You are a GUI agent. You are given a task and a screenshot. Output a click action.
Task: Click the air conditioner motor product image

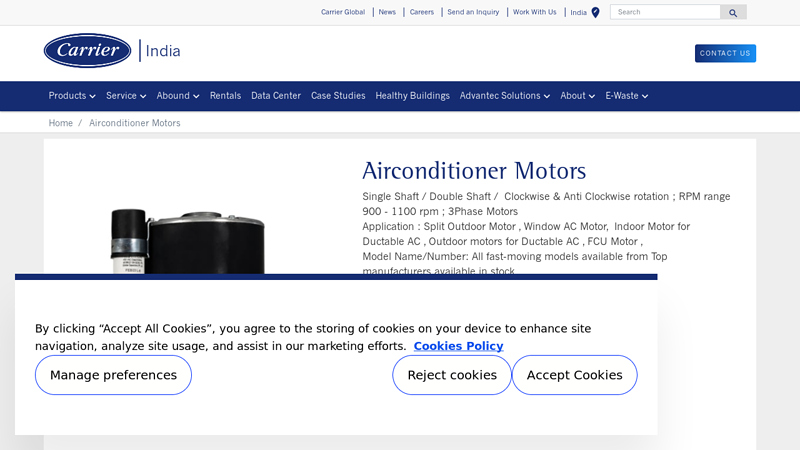tap(188, 241)
